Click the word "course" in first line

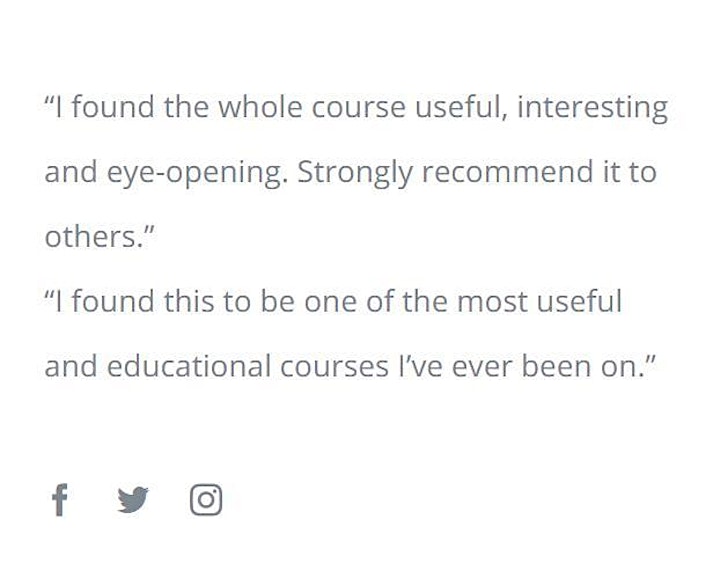[358, 108]
